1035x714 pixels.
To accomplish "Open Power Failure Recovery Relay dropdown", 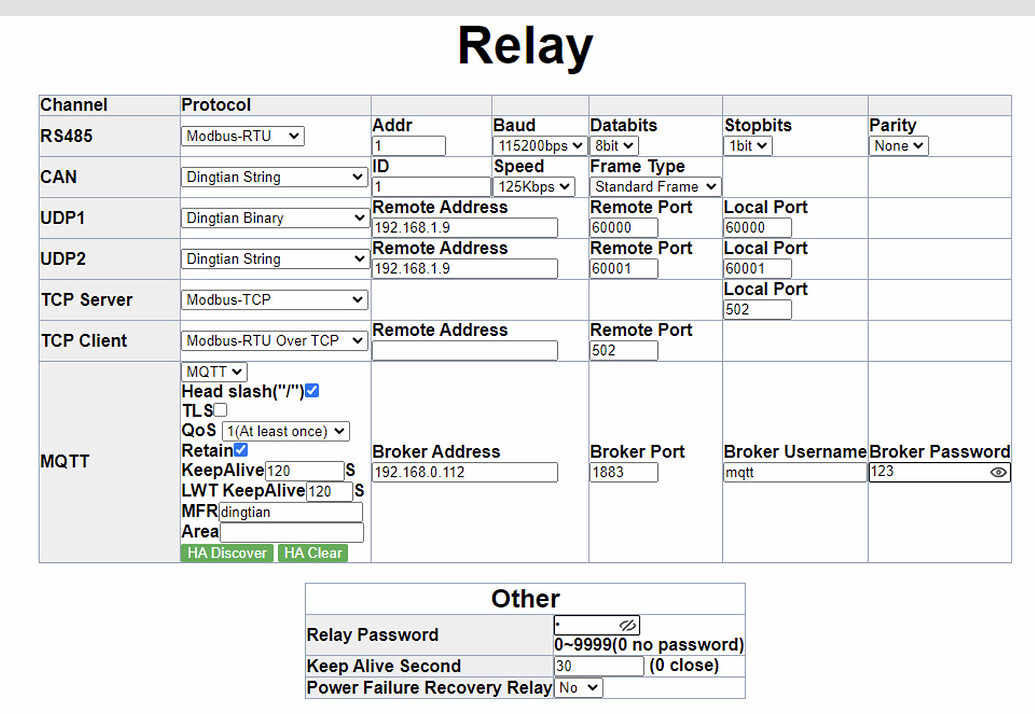I will 578,688.
